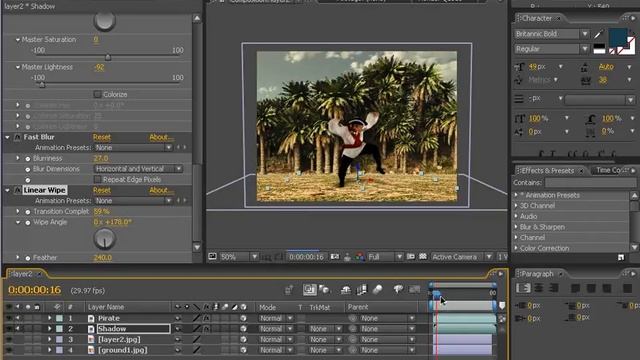This screenshot has width=640, height=360.
Task: Click the Wipe Angle dial
Action: [x=104, y=239]
